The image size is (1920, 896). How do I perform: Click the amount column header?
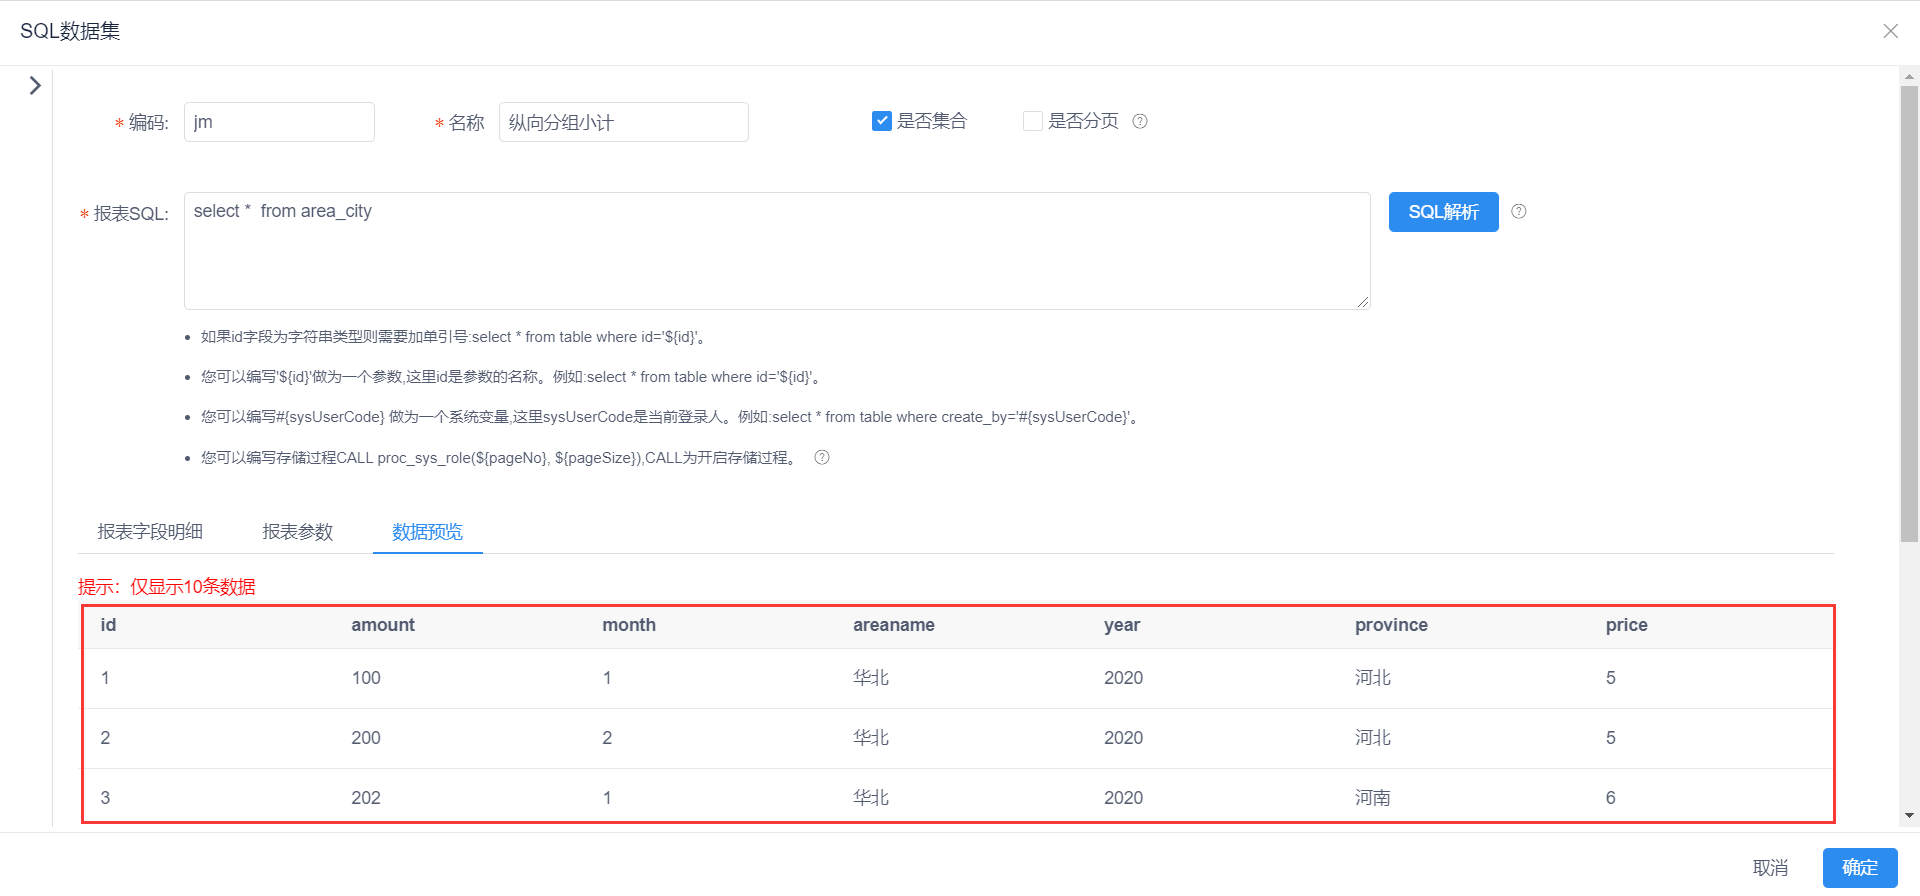pos(383,625)
